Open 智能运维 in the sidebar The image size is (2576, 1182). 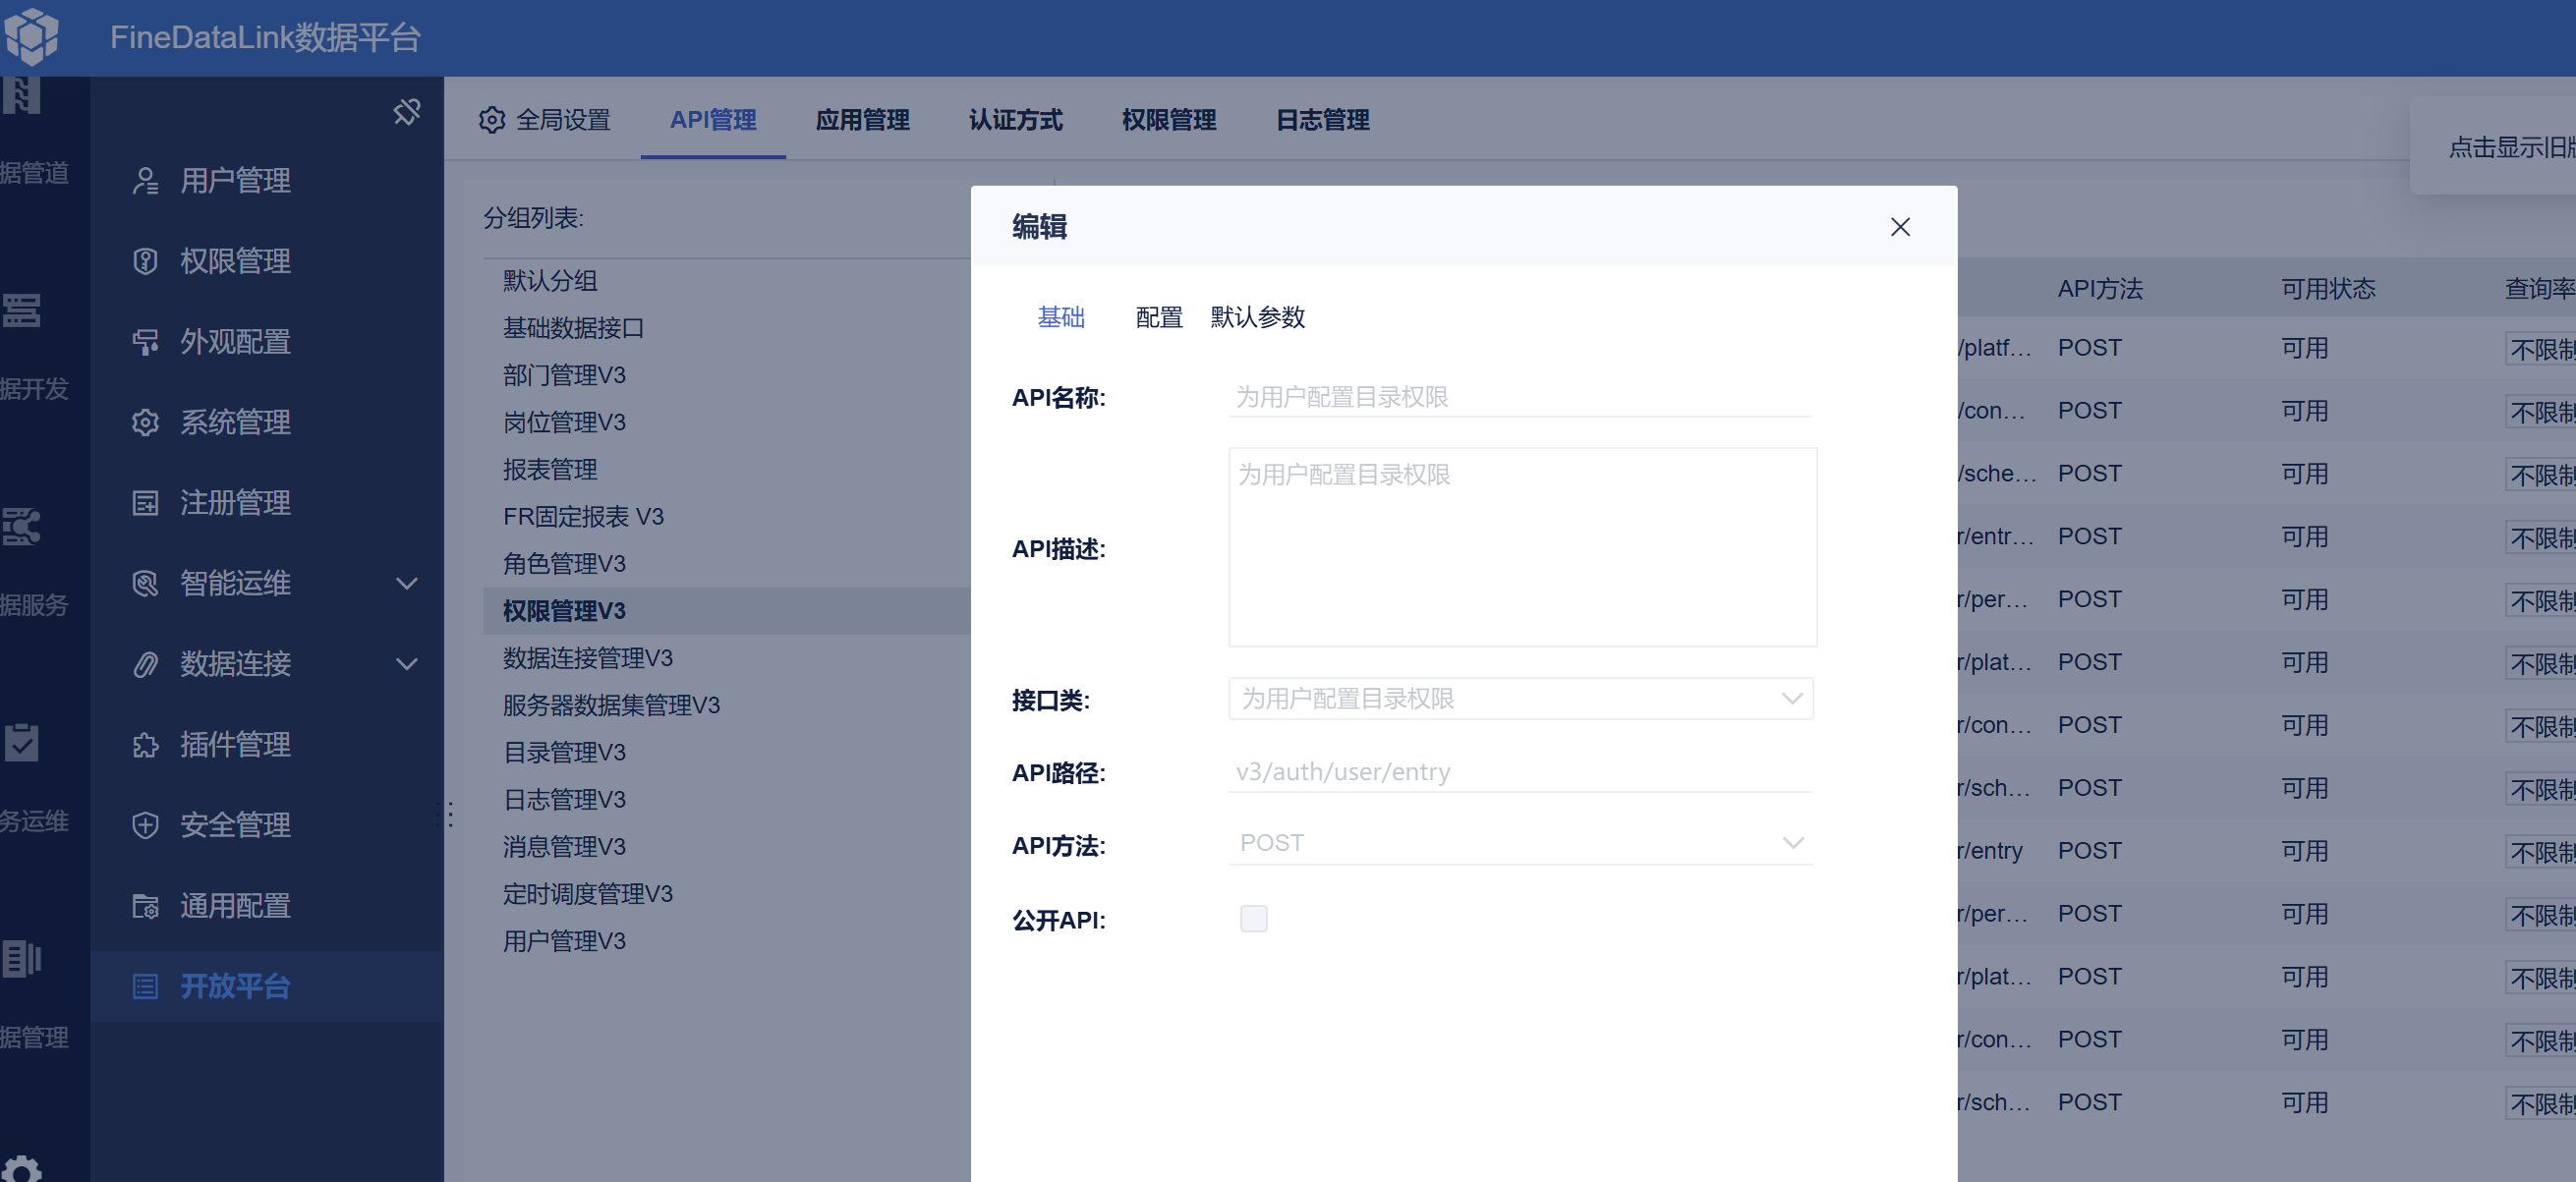coord(235,583)
